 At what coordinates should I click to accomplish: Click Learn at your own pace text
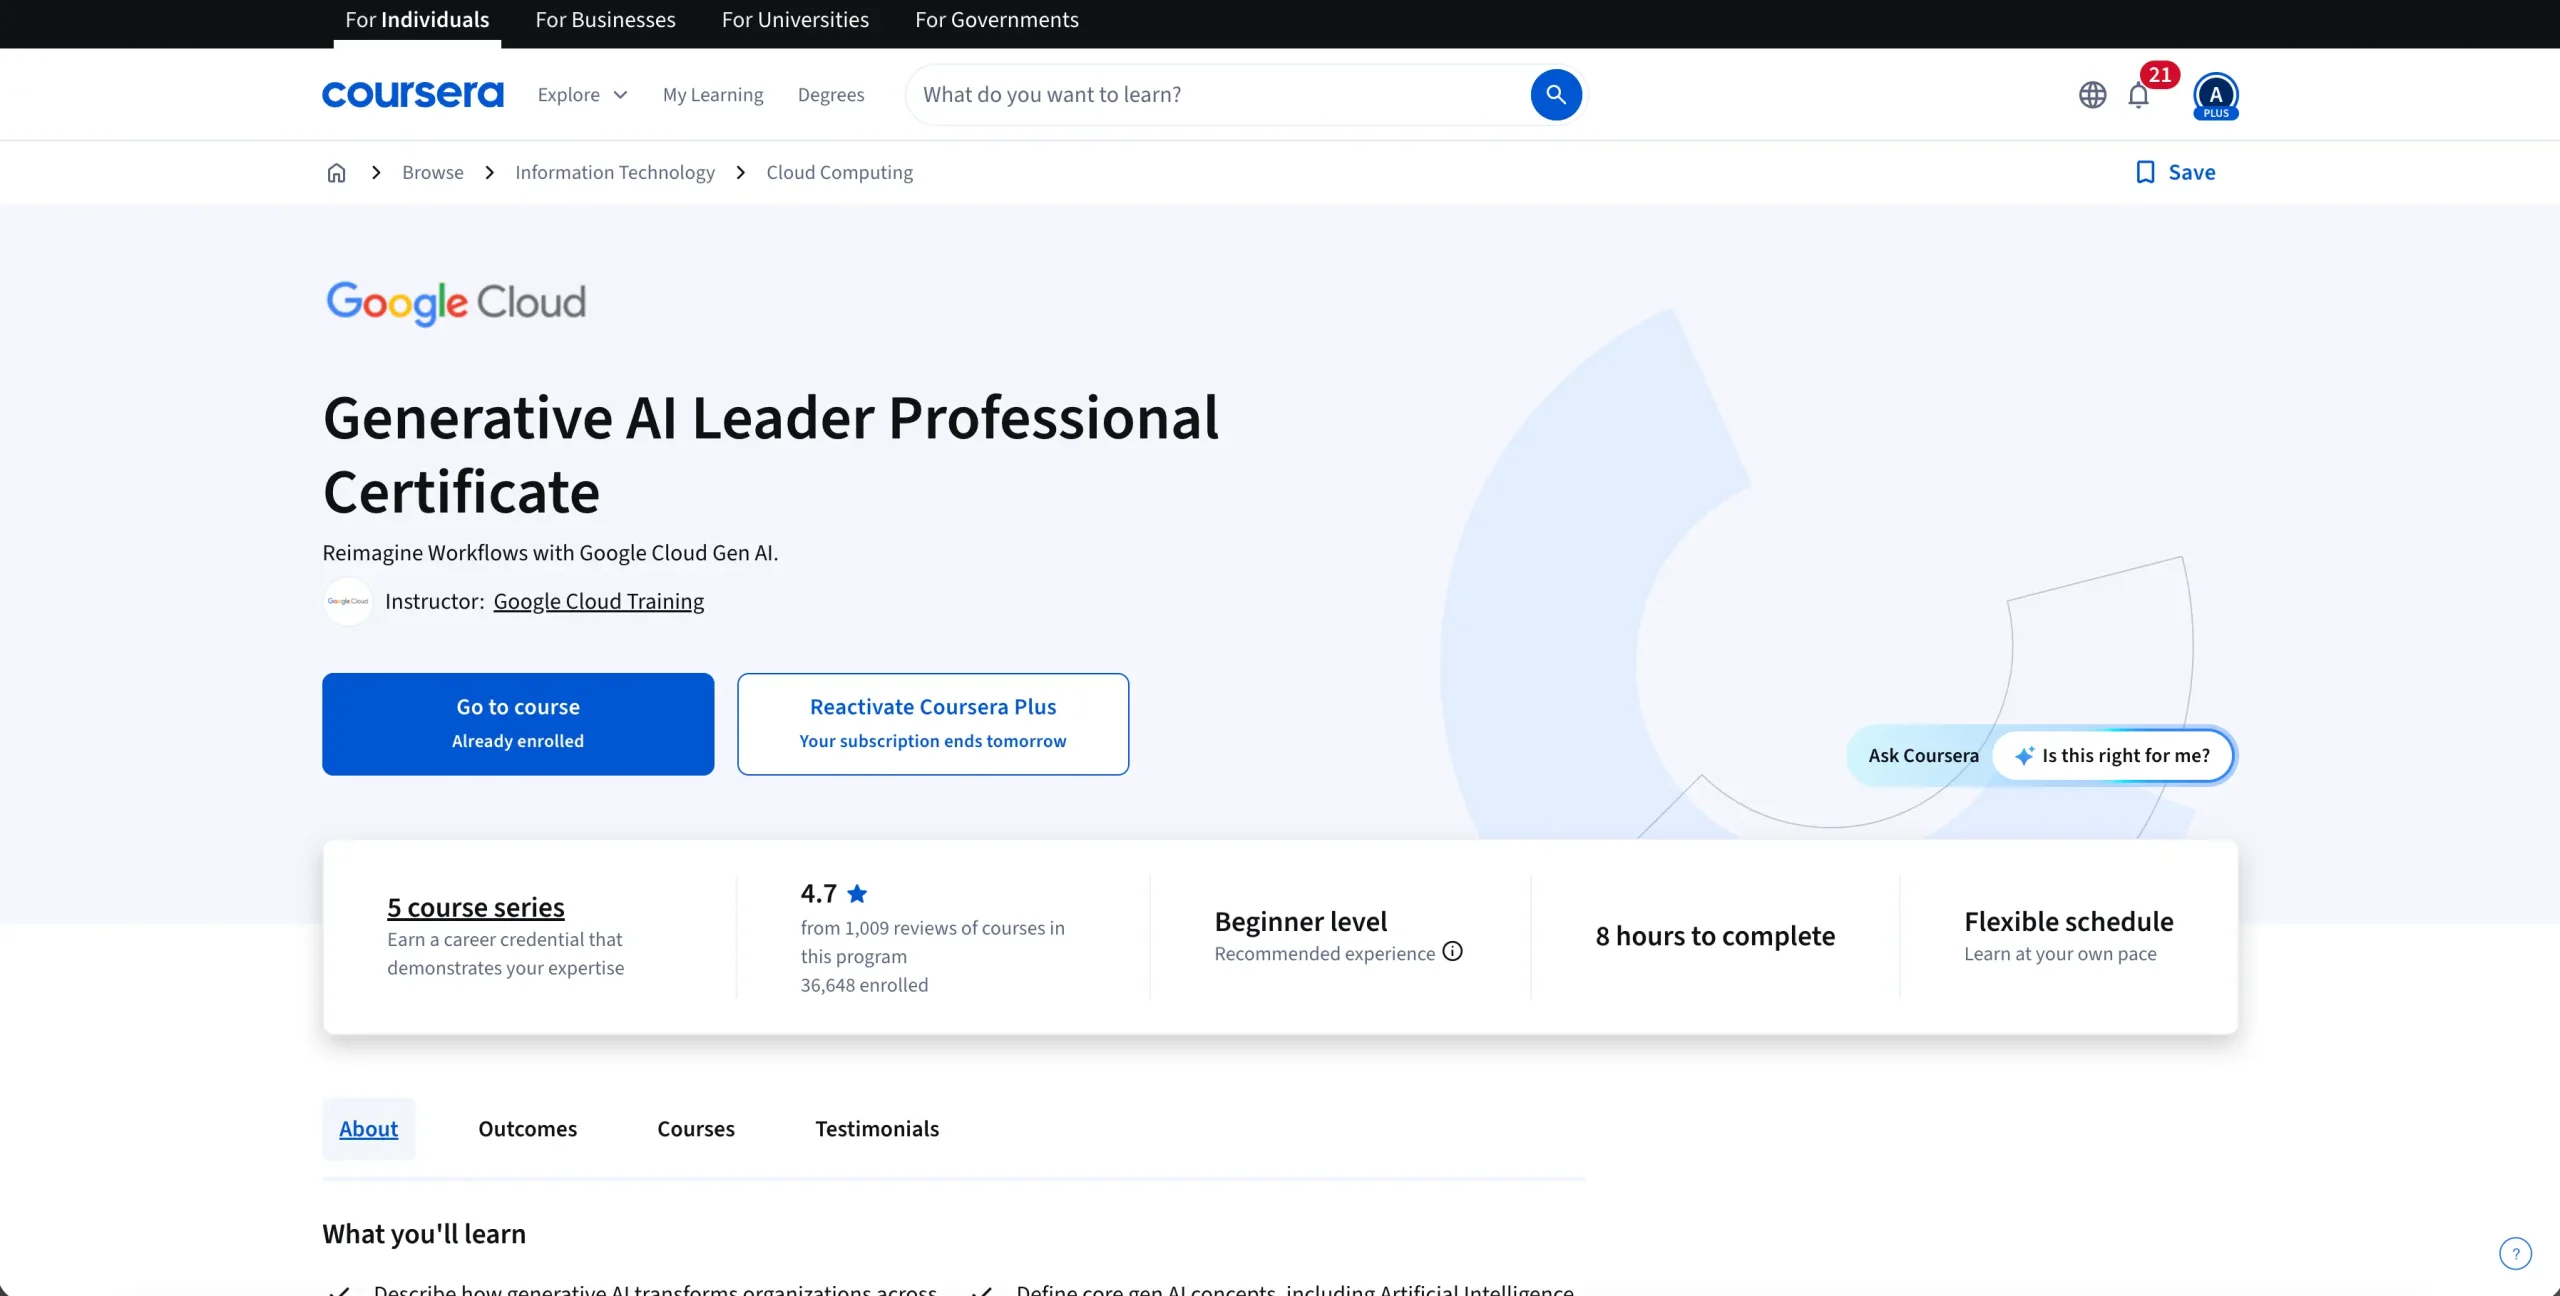(2060, 953)
